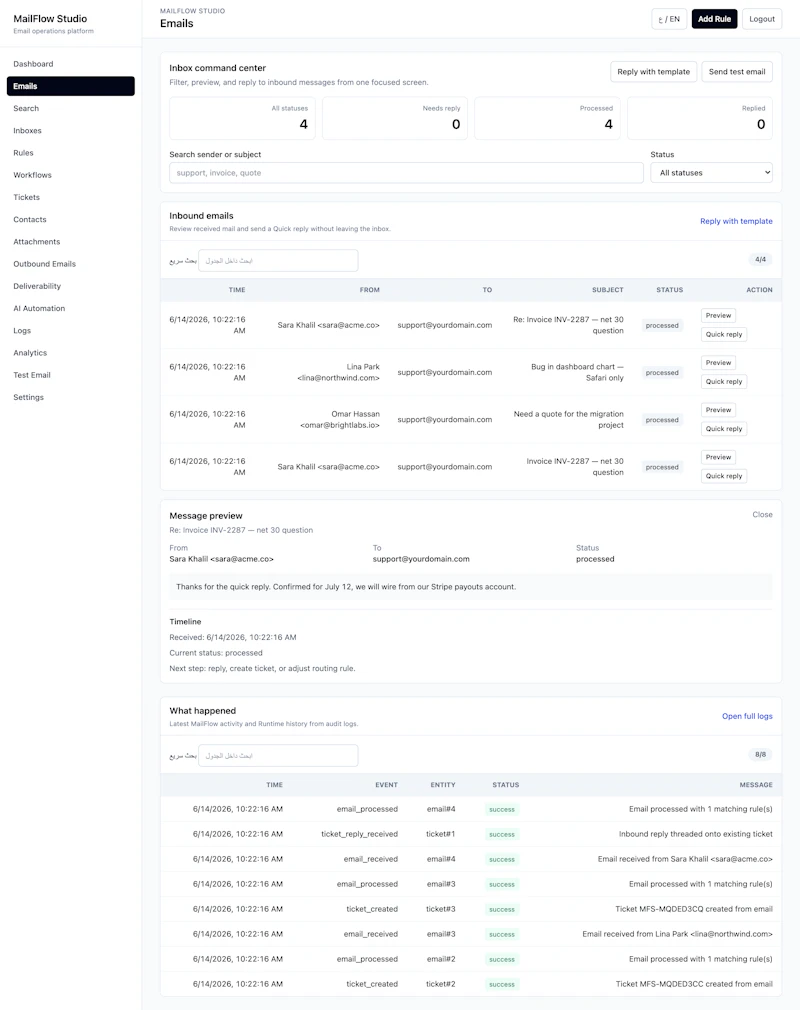This screenshot has height=1010, width=800.
Task: Open Test Email page
Action: 32,375
